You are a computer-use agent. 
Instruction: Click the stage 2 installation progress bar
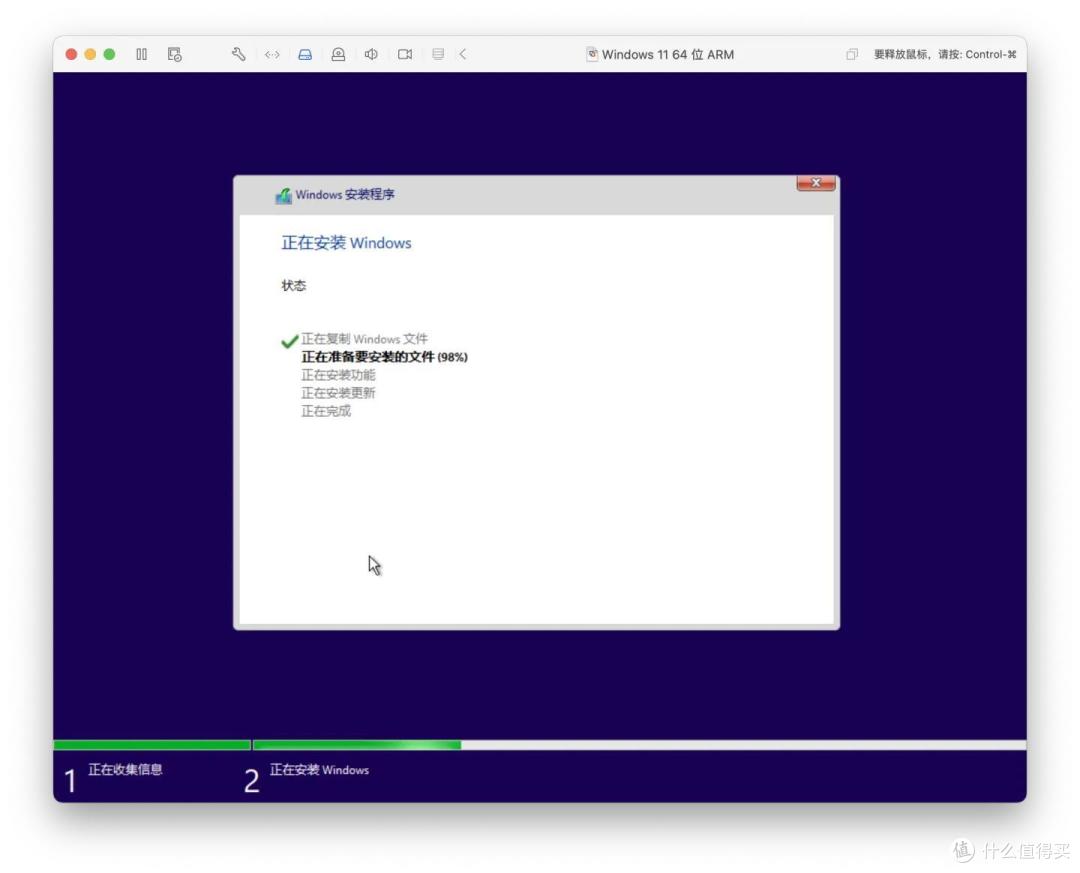coord(639,745)
